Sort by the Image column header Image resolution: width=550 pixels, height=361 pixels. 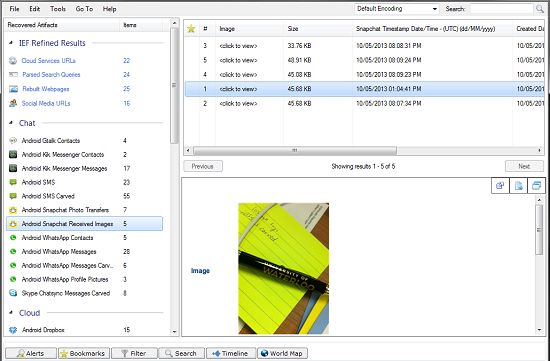point(249,29)
